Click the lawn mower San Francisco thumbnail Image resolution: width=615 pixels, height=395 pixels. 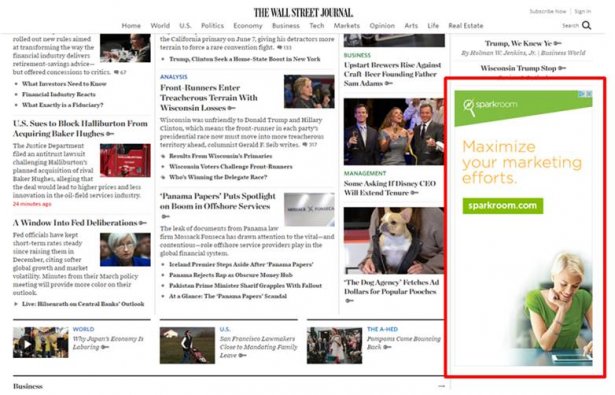click(187, 345)
